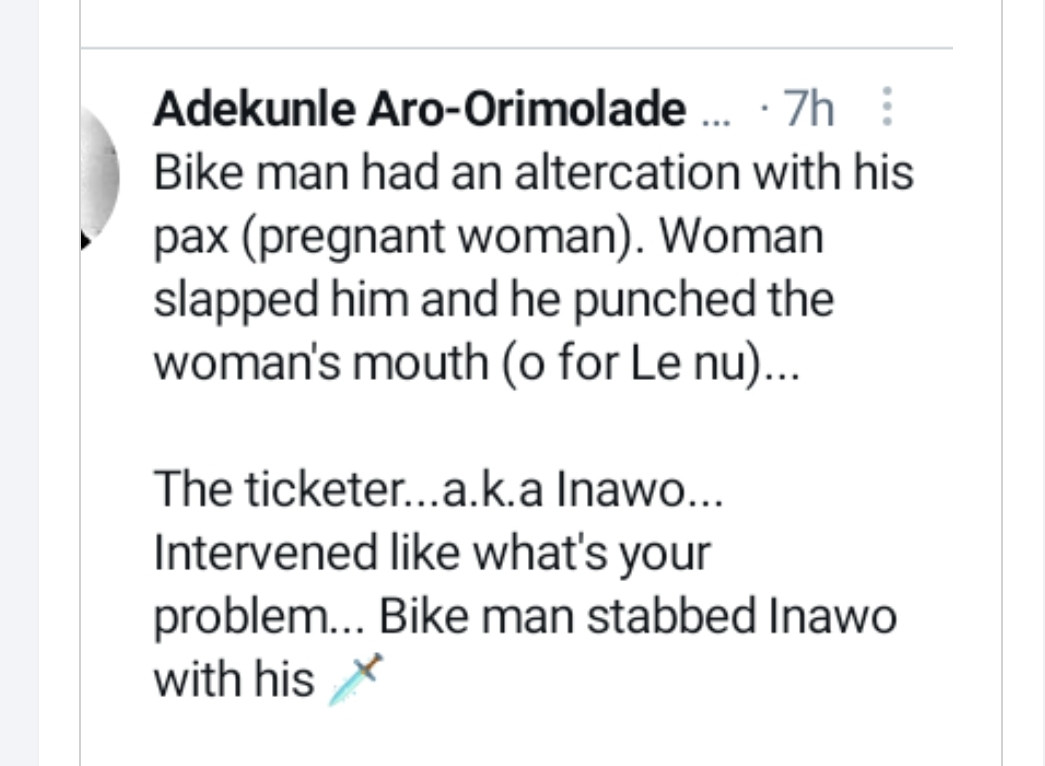Click the divider line above the post

click(x=520, y=45)
